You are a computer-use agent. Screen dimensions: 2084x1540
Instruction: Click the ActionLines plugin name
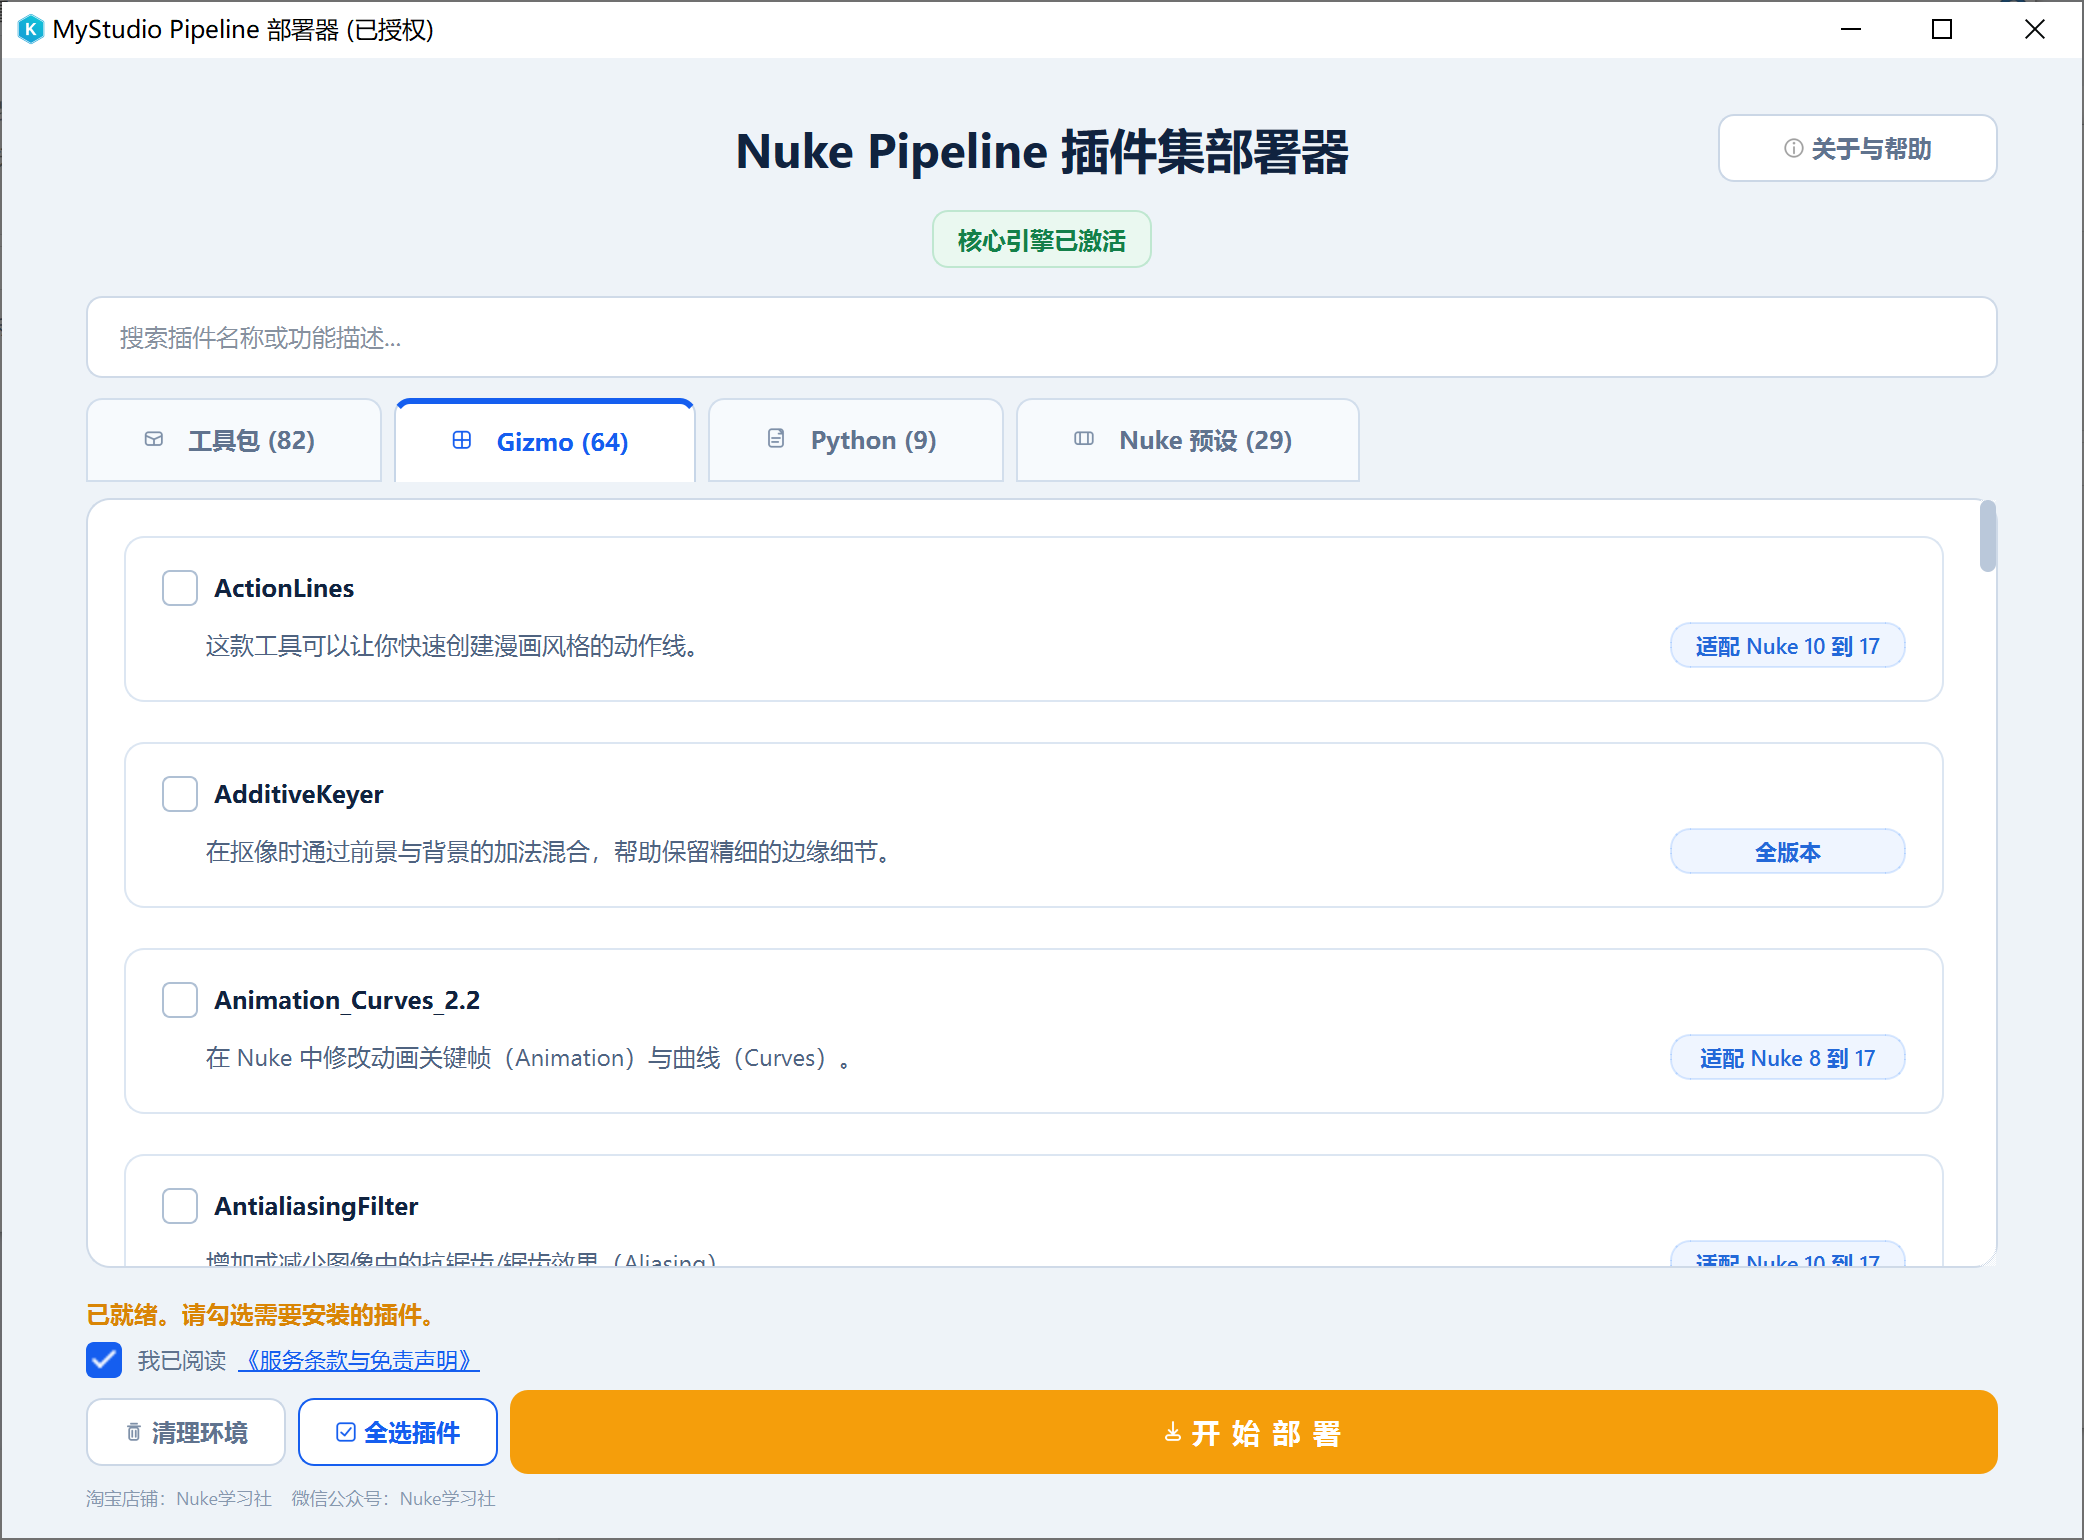coord(284,588)
